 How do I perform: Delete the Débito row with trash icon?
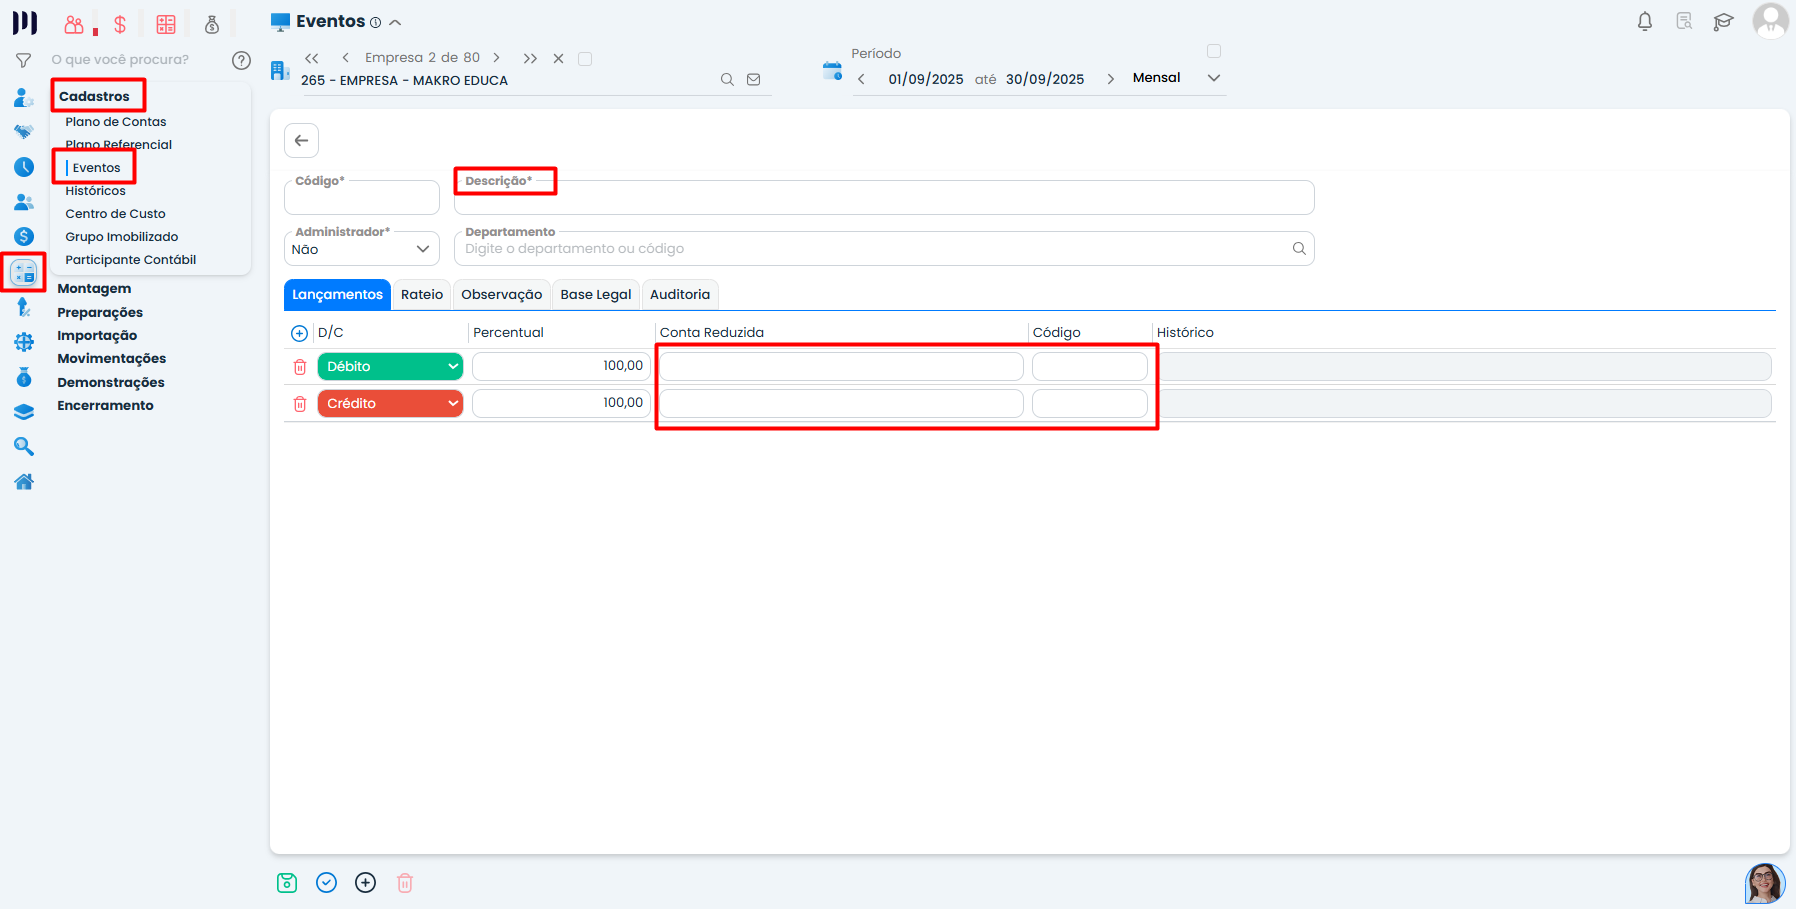[300, 367]
